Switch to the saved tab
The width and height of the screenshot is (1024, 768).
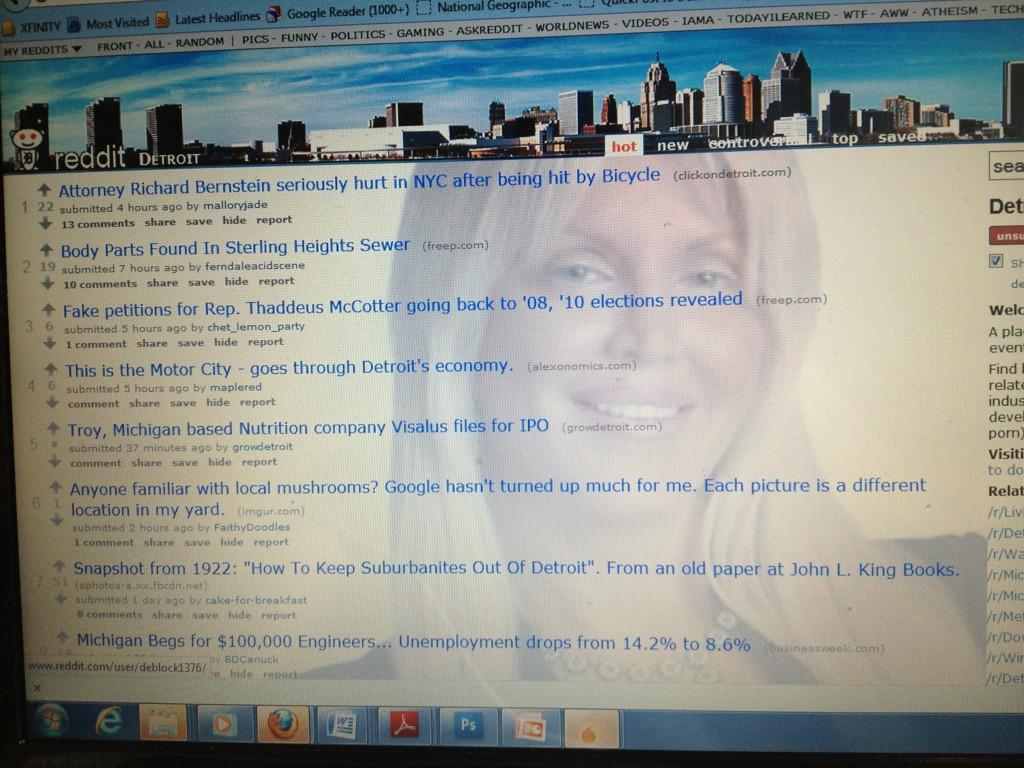pos(901,137)
